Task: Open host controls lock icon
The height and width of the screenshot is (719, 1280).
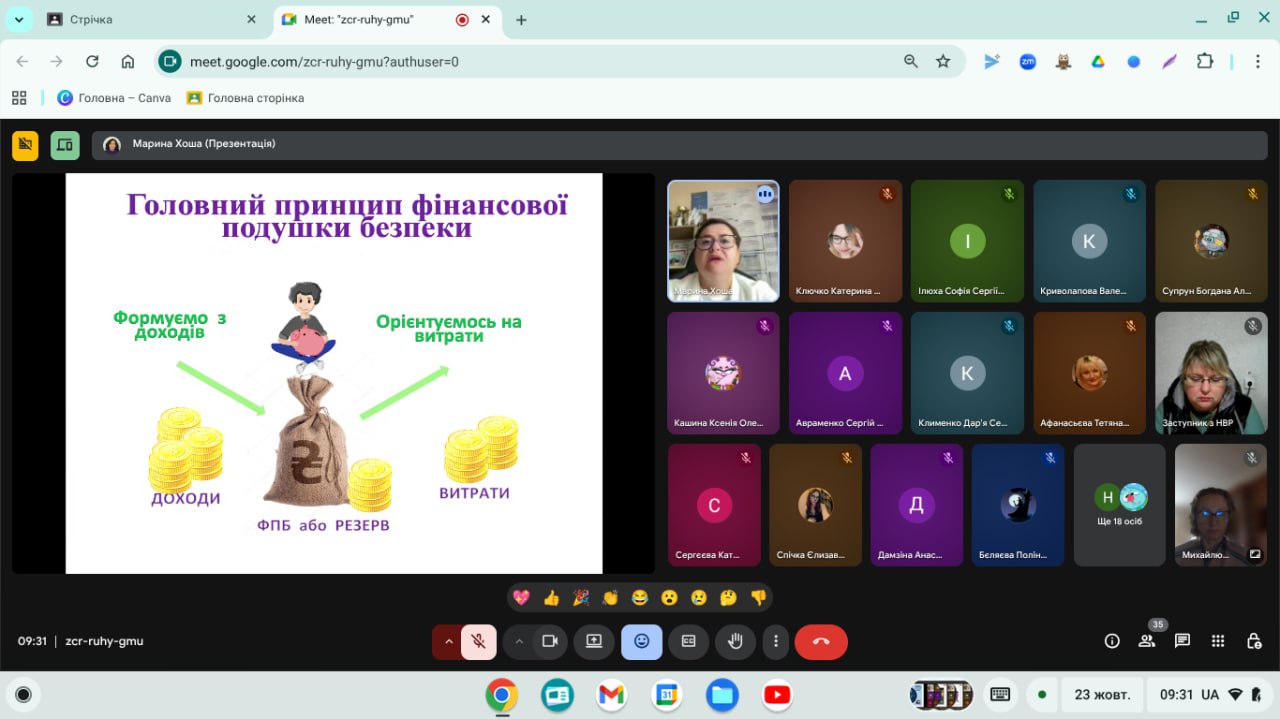Action: pos(1253,641)
